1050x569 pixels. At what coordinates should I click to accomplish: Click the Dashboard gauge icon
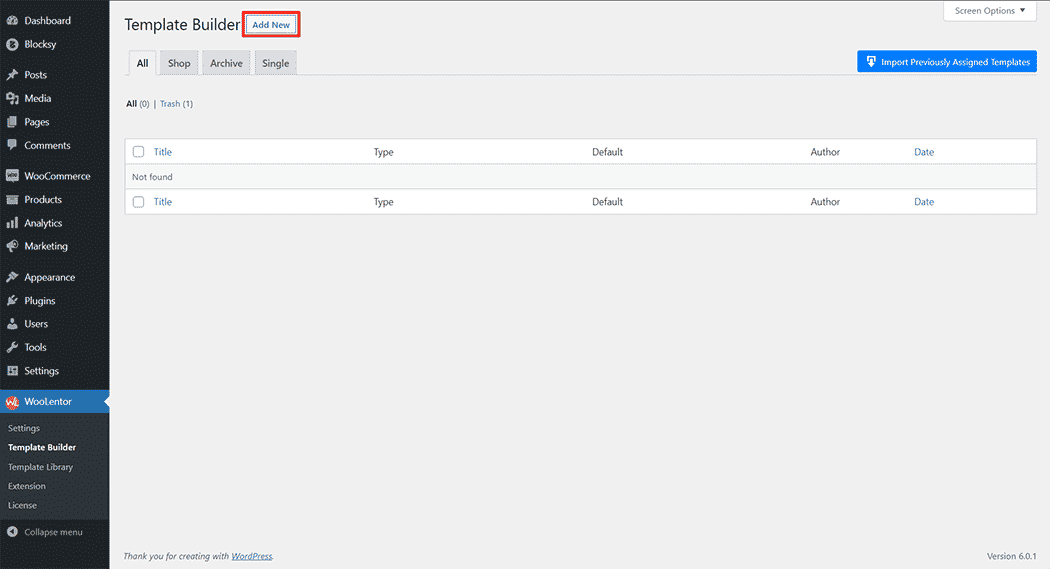pyautogui.click(x=12, y=21)
